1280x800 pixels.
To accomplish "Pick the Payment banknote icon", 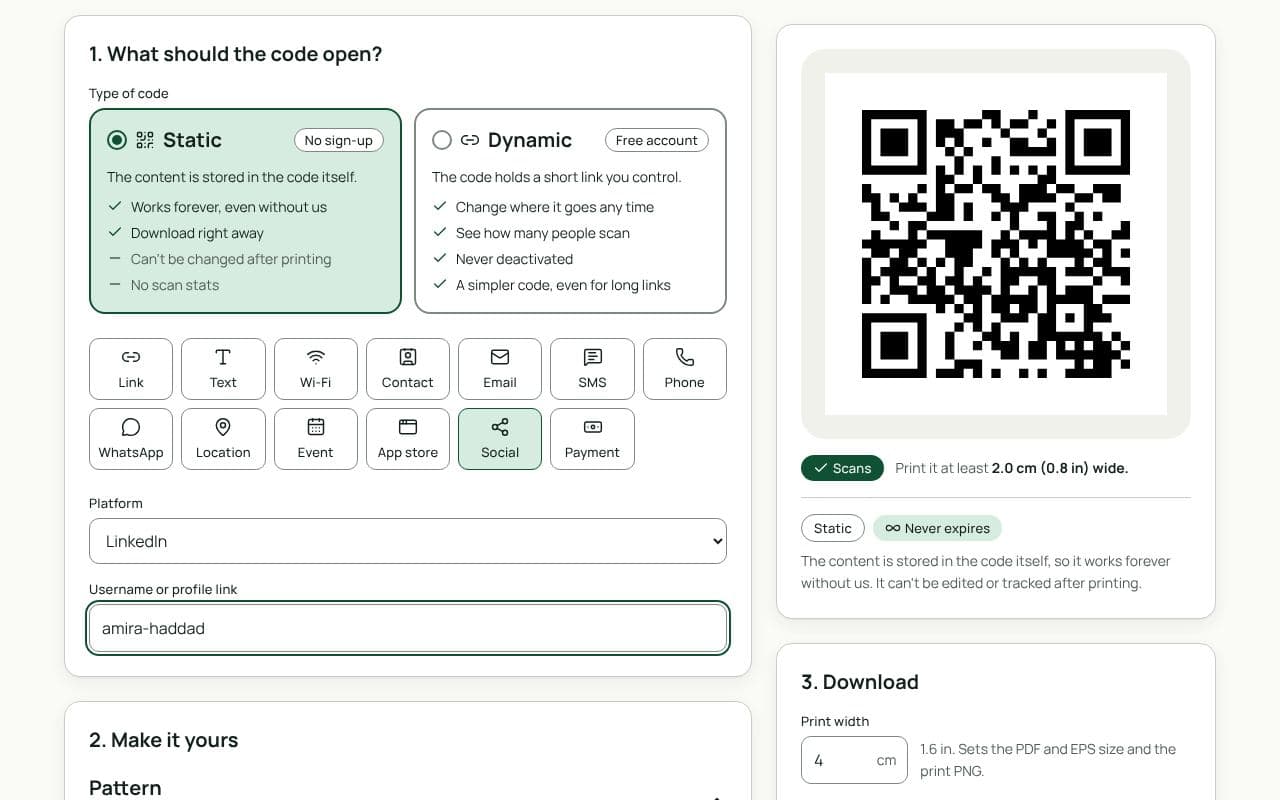I will tap(592, 427).
